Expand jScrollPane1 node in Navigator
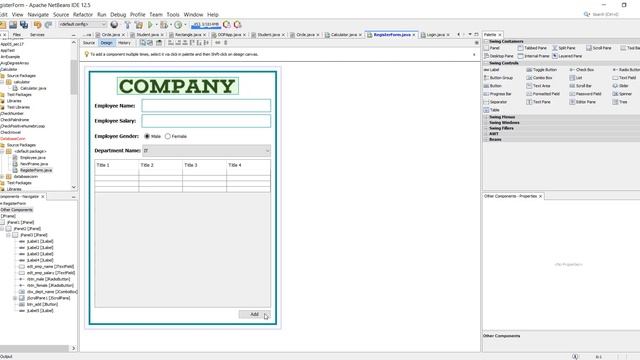Viewport: 640px width, 360px height. point(15,298)
